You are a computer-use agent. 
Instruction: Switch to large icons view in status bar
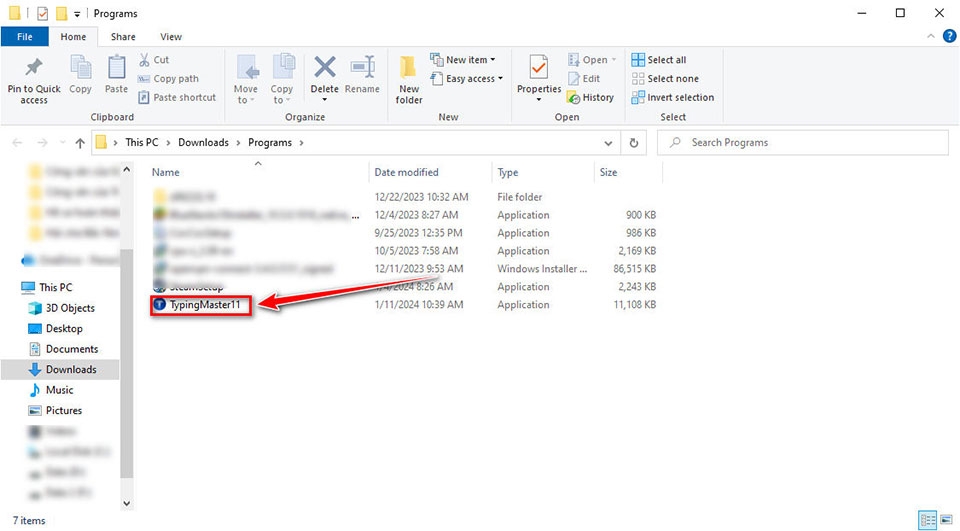(947, 521)
